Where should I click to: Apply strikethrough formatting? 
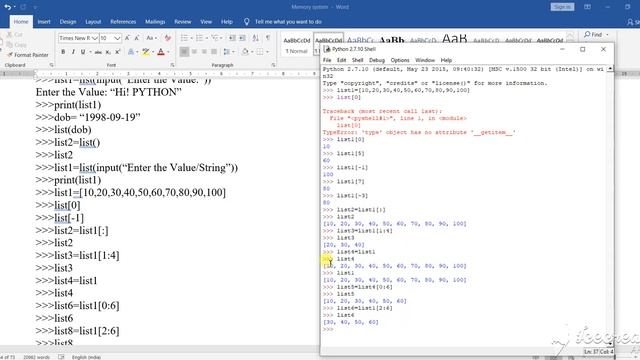click(x=98, y=52)
